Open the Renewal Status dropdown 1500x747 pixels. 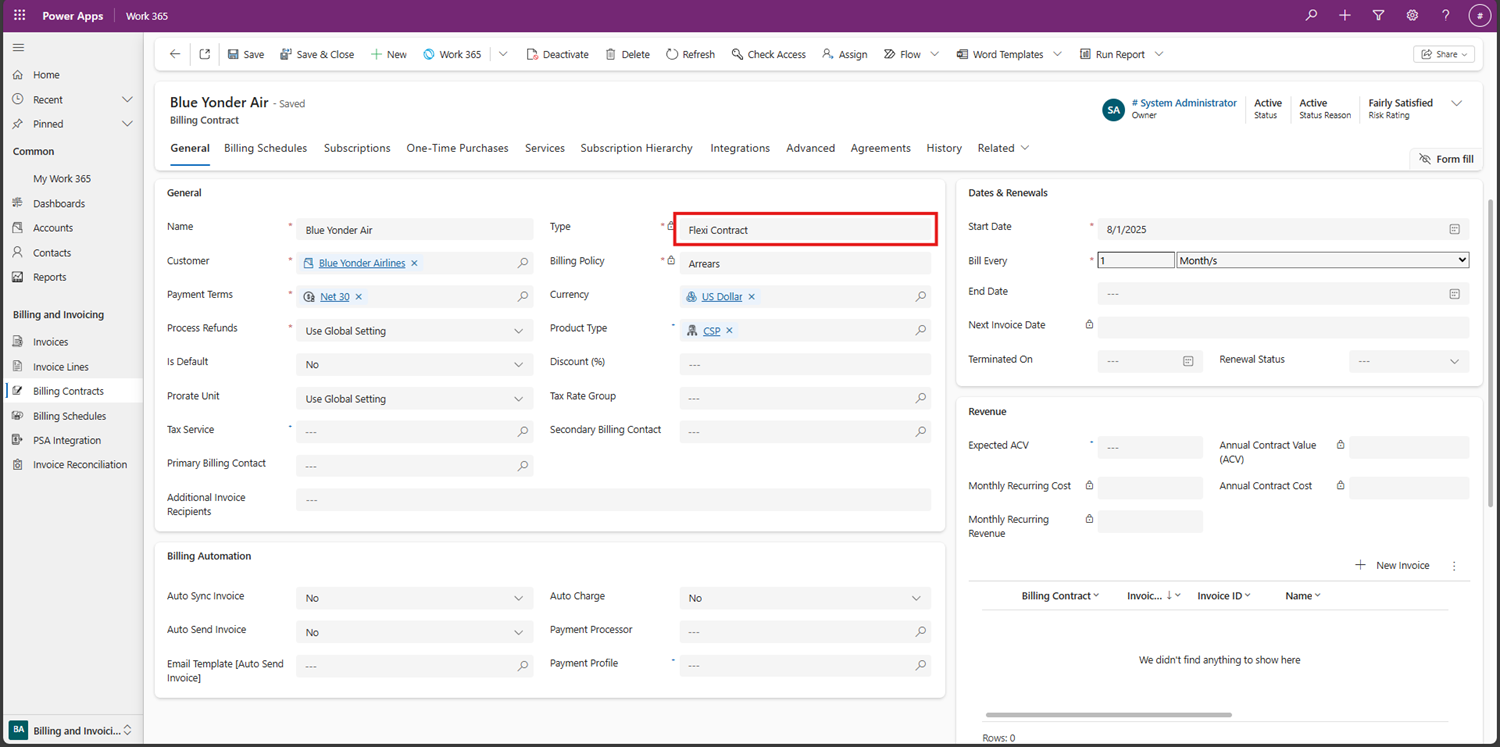[1409, 361]
